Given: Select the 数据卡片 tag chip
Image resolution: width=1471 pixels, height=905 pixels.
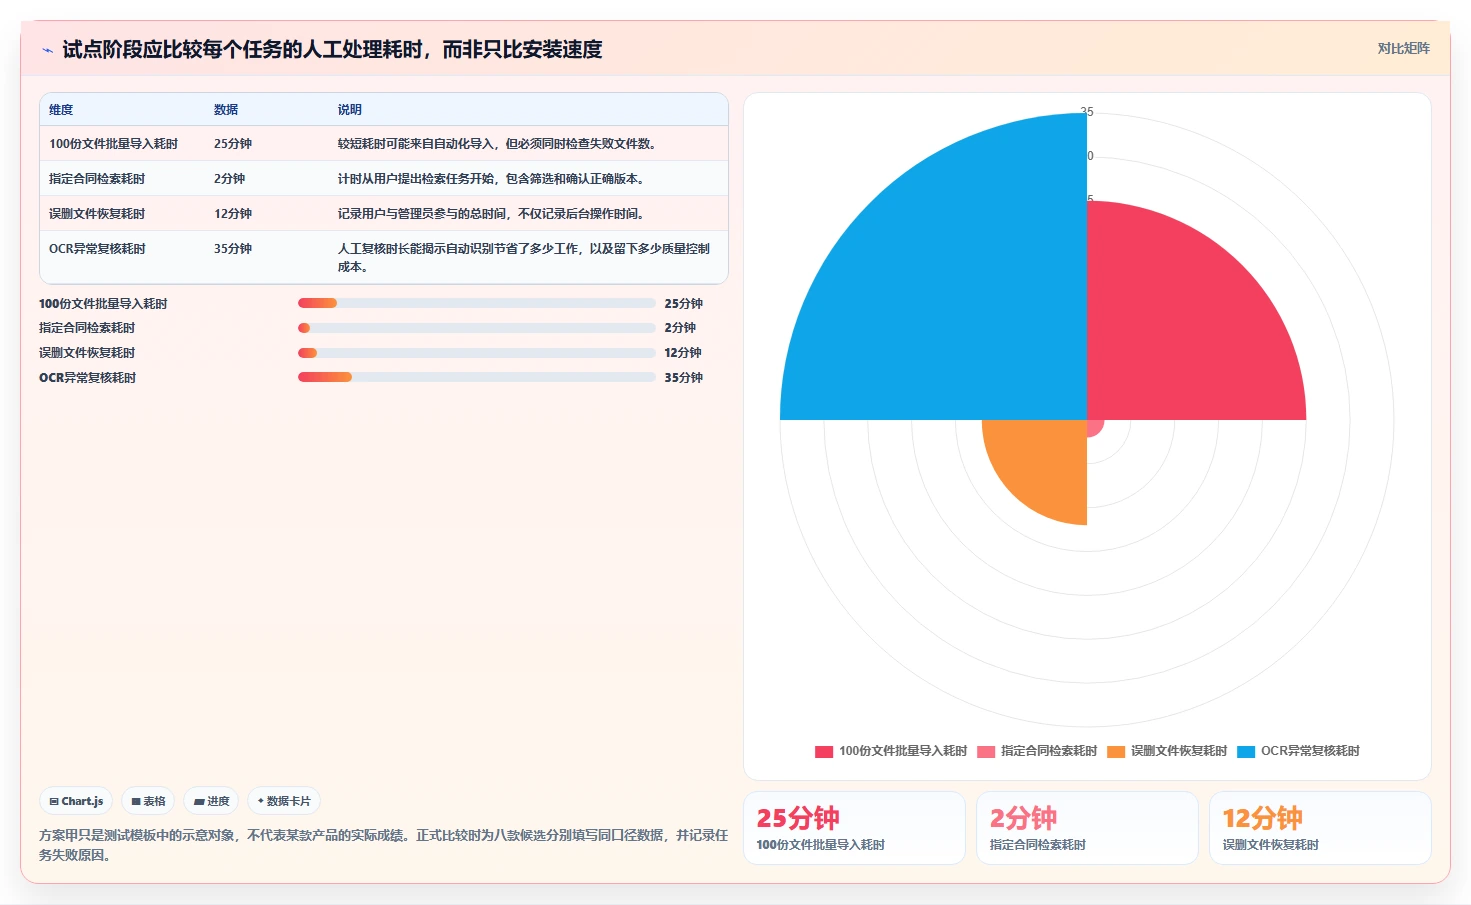Looking at the screenshot, I should pos(284,801).
